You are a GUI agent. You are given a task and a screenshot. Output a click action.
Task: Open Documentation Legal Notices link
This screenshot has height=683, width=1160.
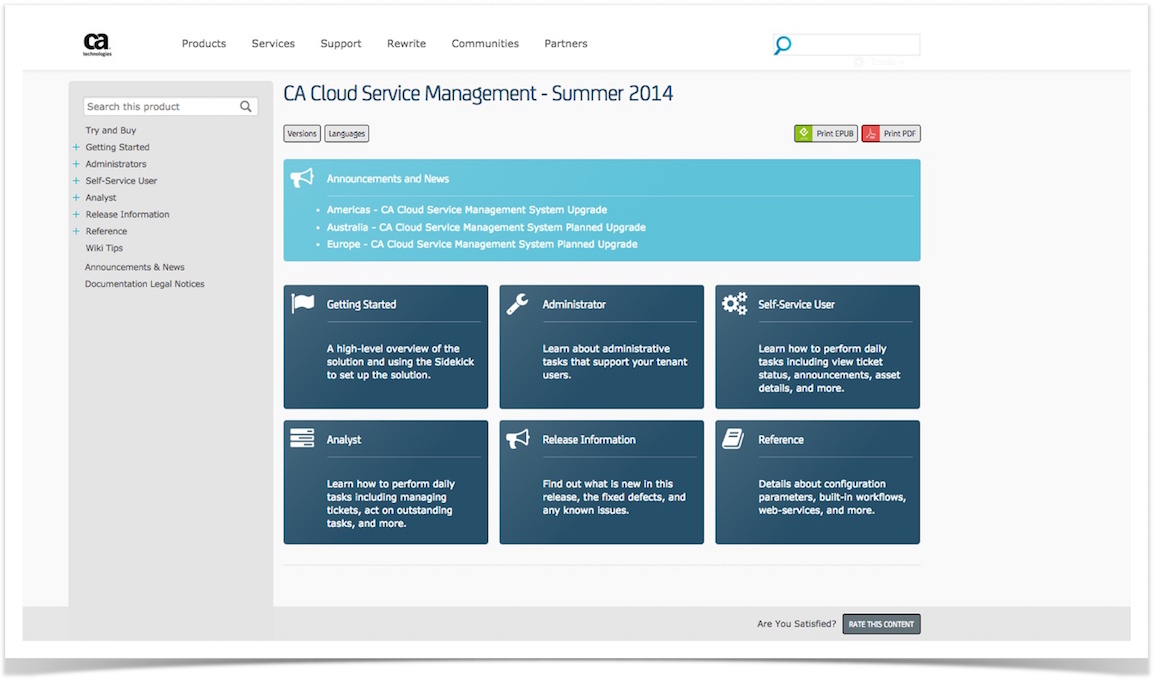tap(144, 284)
